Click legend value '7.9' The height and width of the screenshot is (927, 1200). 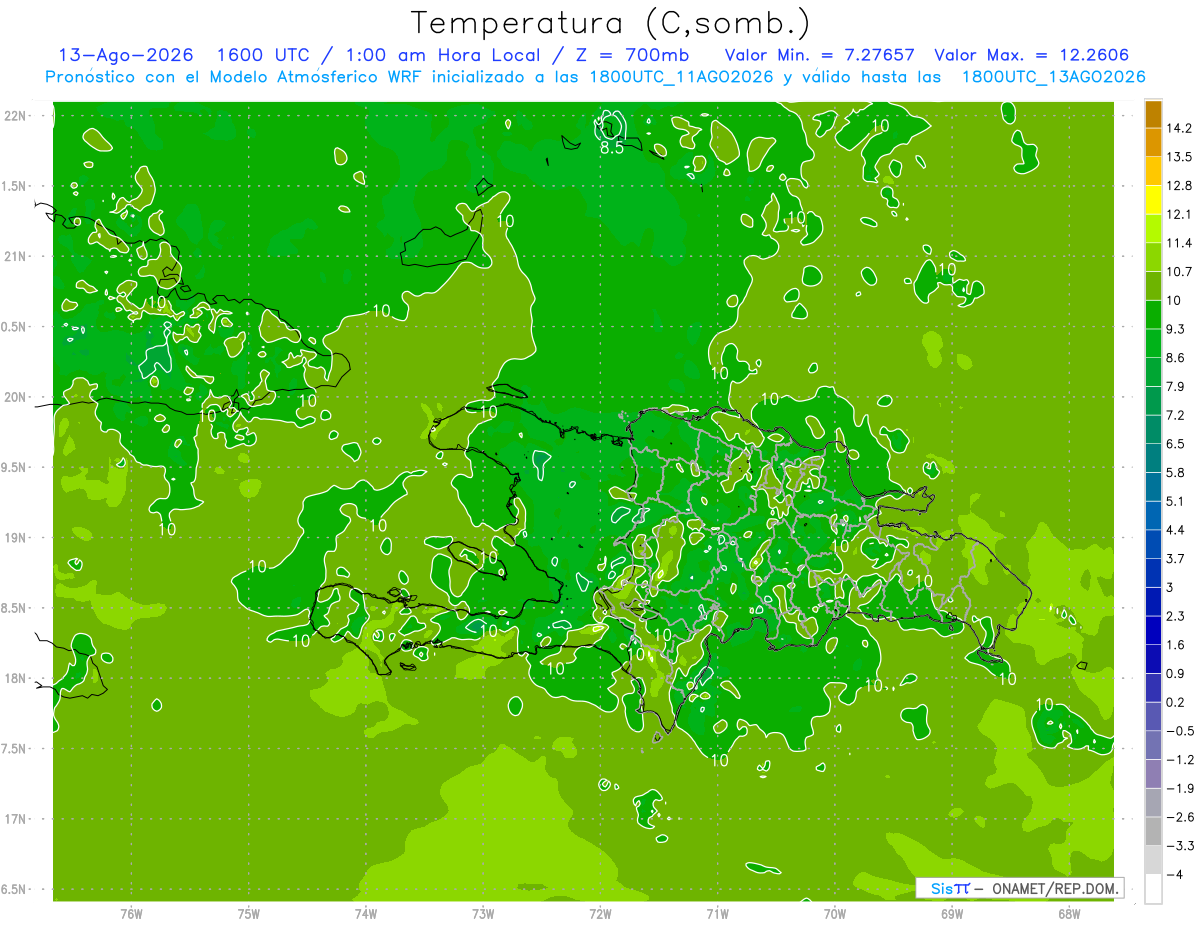[1177, 386]
